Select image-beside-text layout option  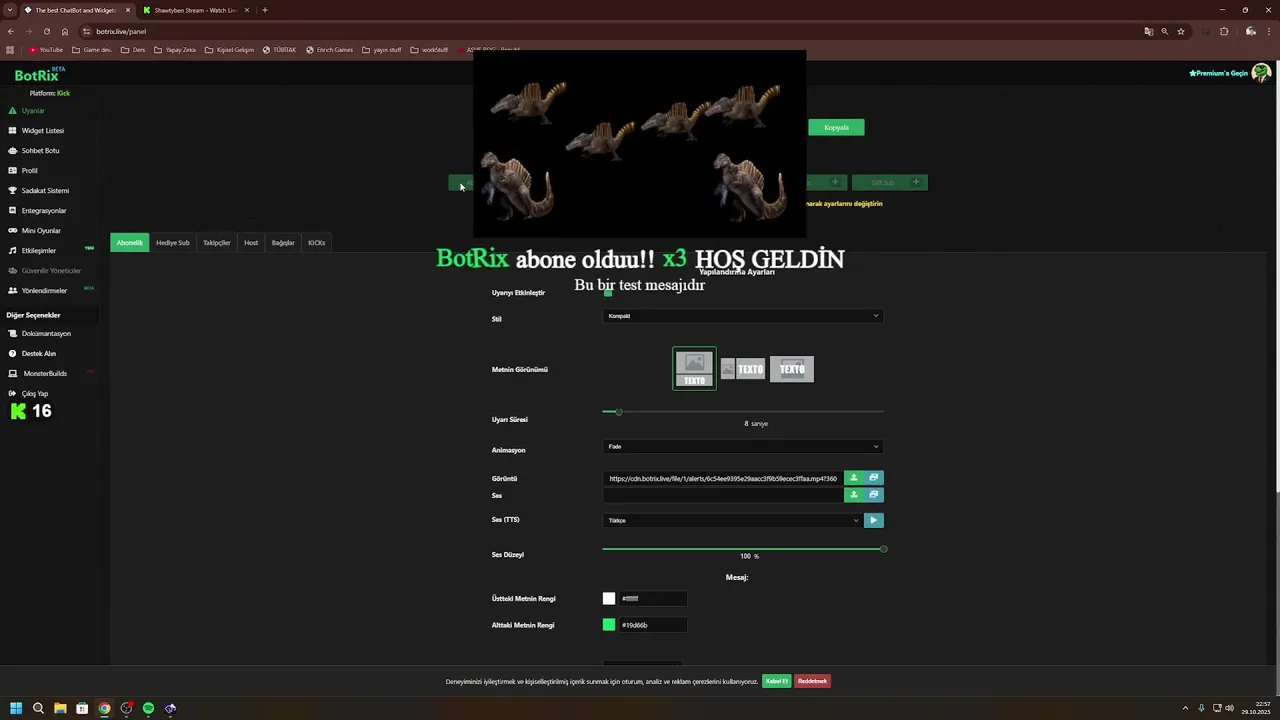(743, 369)
